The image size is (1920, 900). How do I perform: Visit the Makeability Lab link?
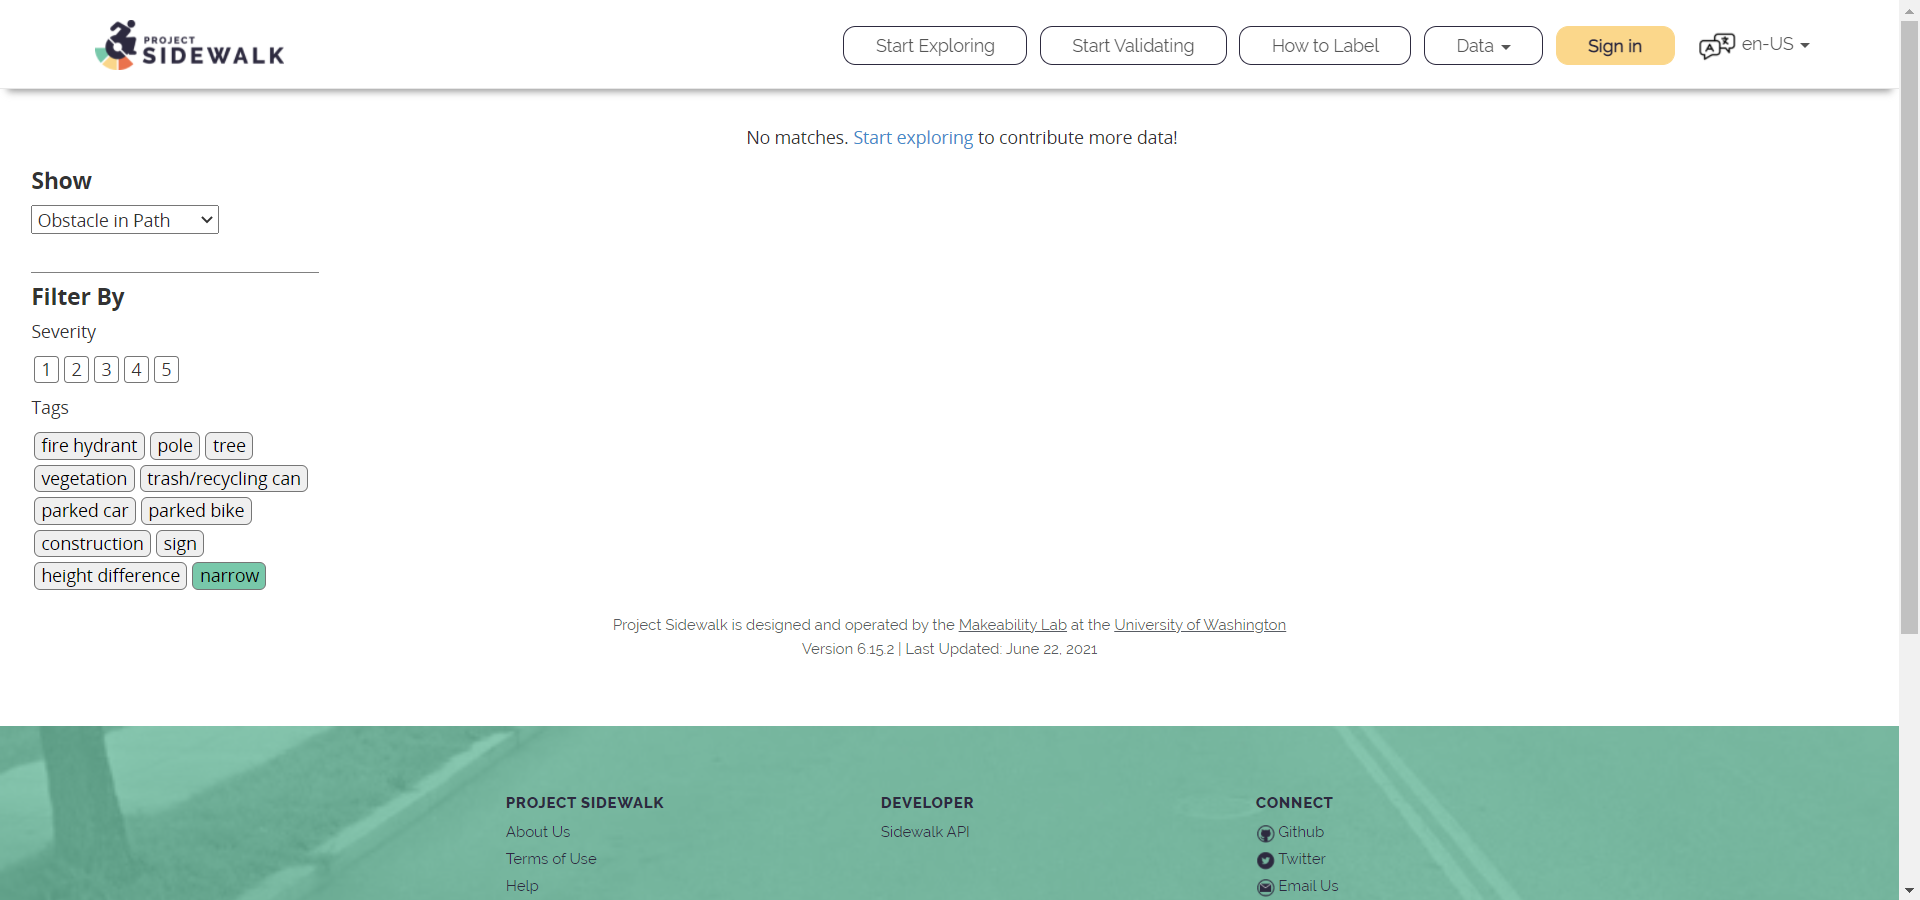(1013, 625)
